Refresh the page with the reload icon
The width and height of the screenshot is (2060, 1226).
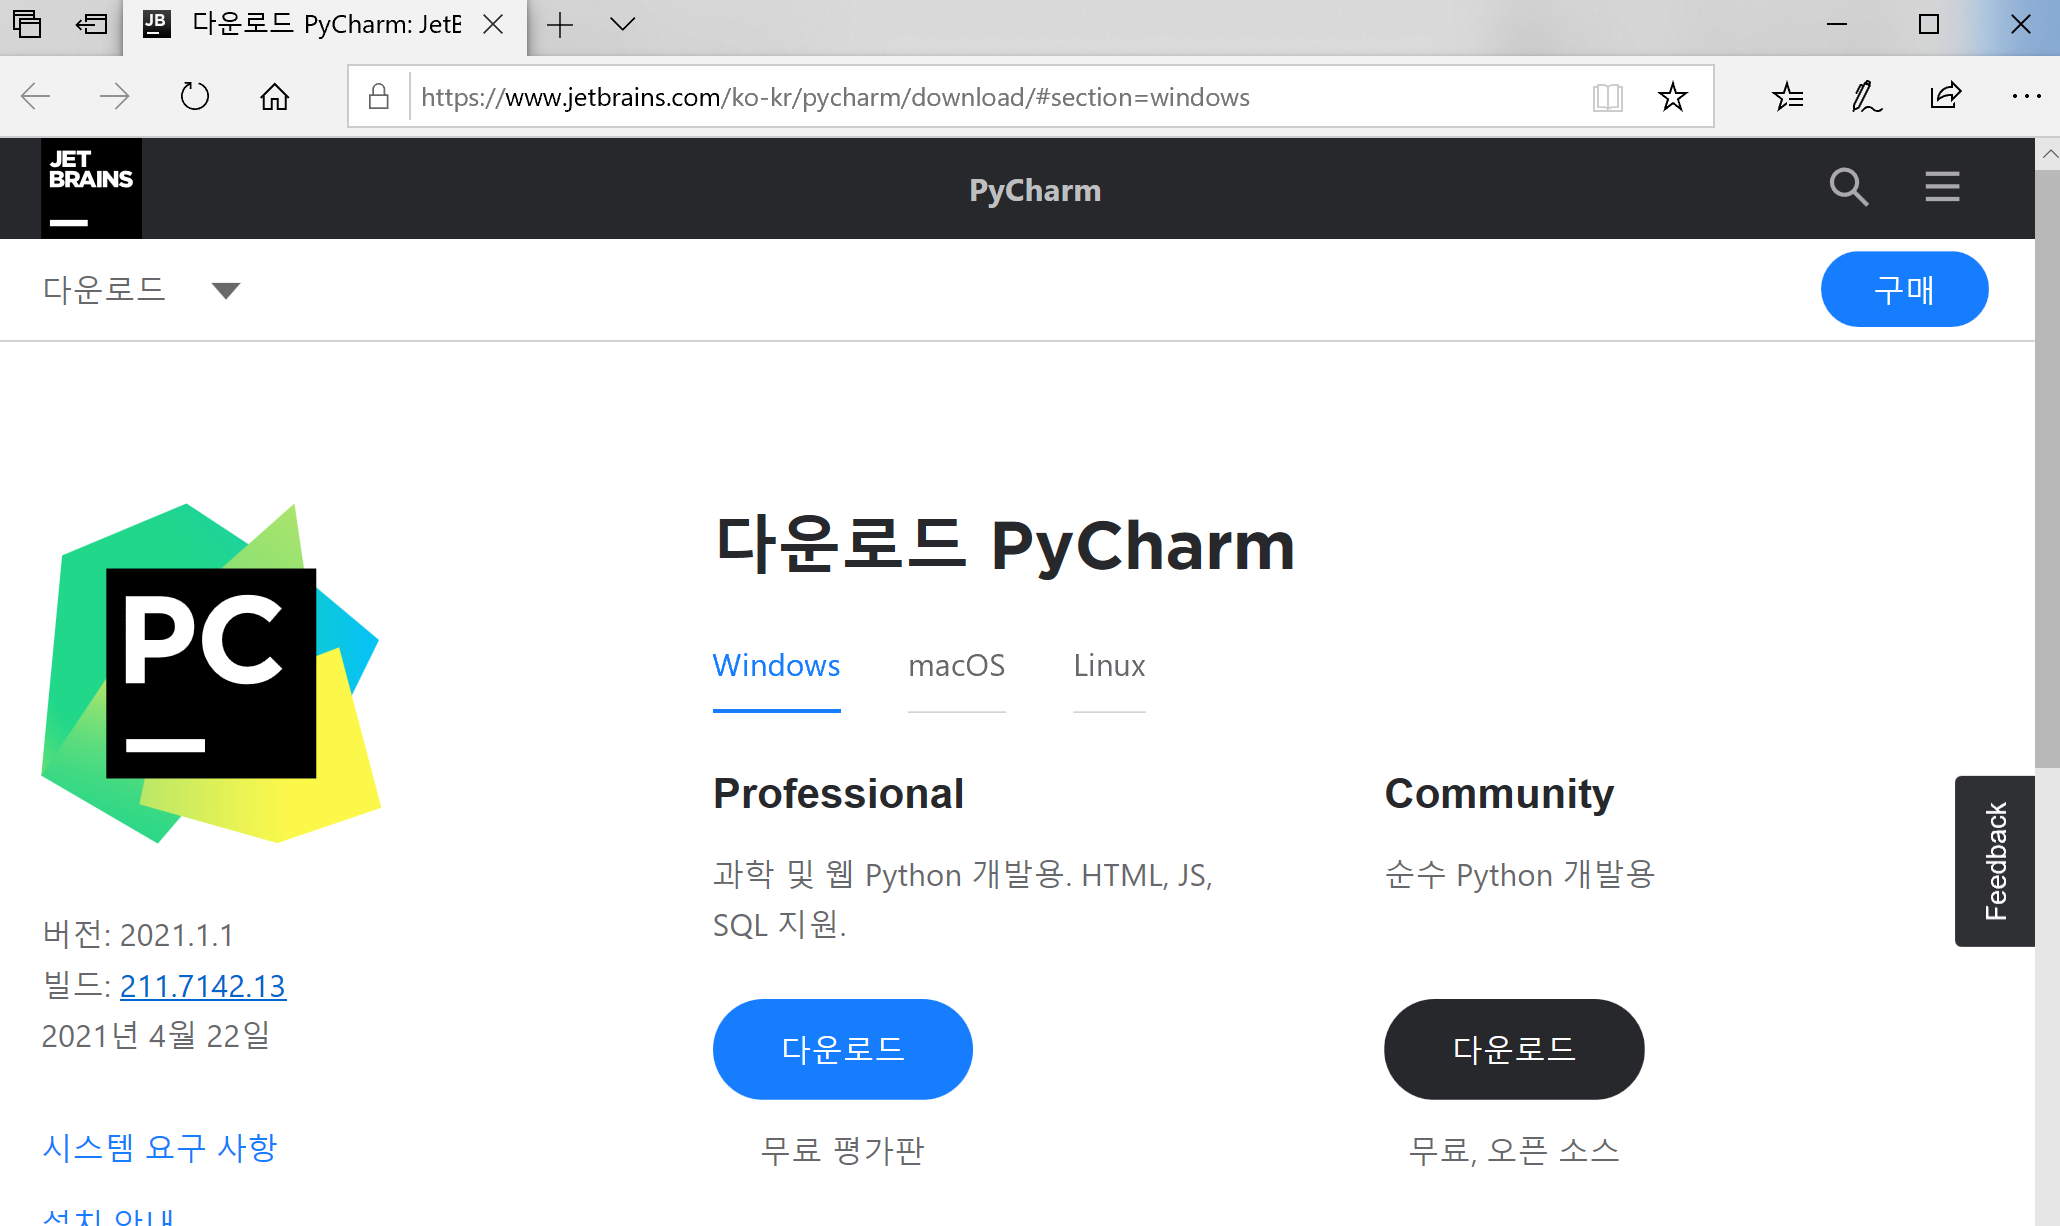(194, 97)
